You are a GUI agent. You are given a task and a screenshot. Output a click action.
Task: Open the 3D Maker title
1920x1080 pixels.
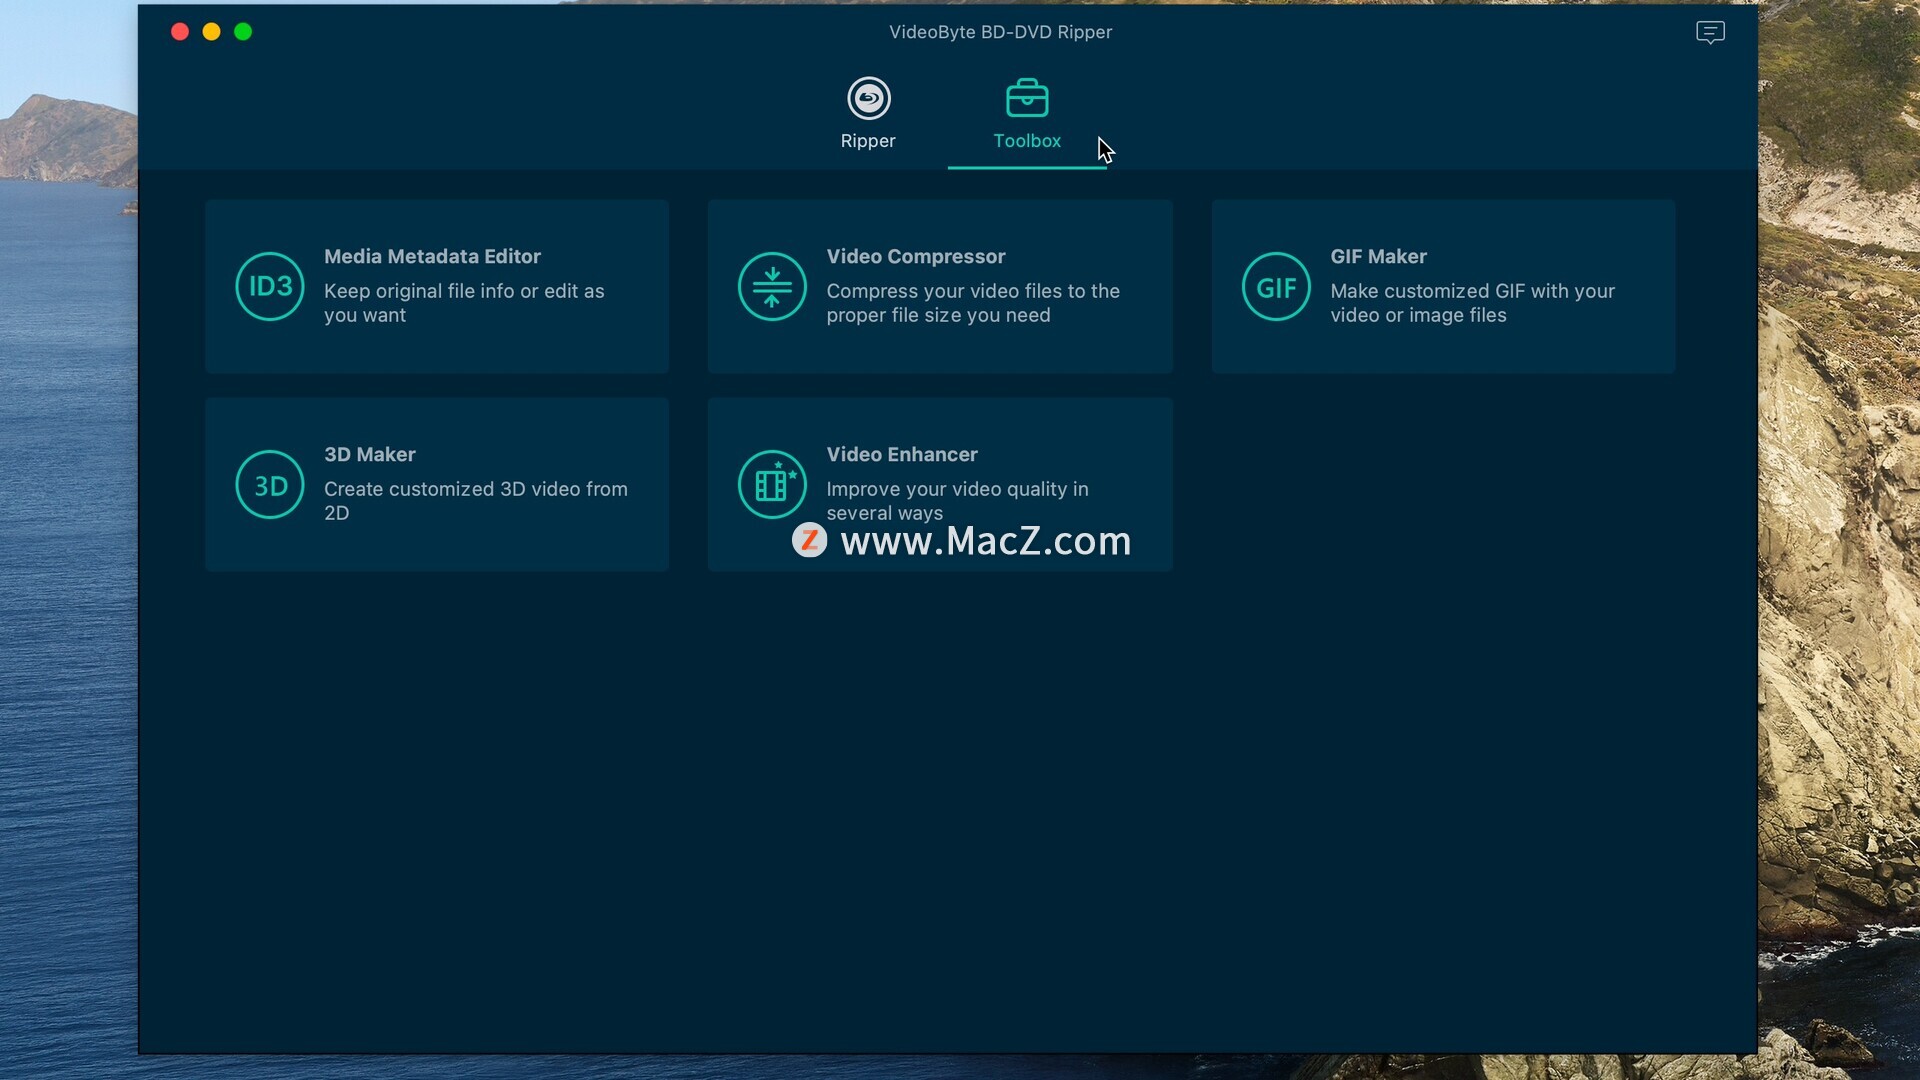coord(369,455)
